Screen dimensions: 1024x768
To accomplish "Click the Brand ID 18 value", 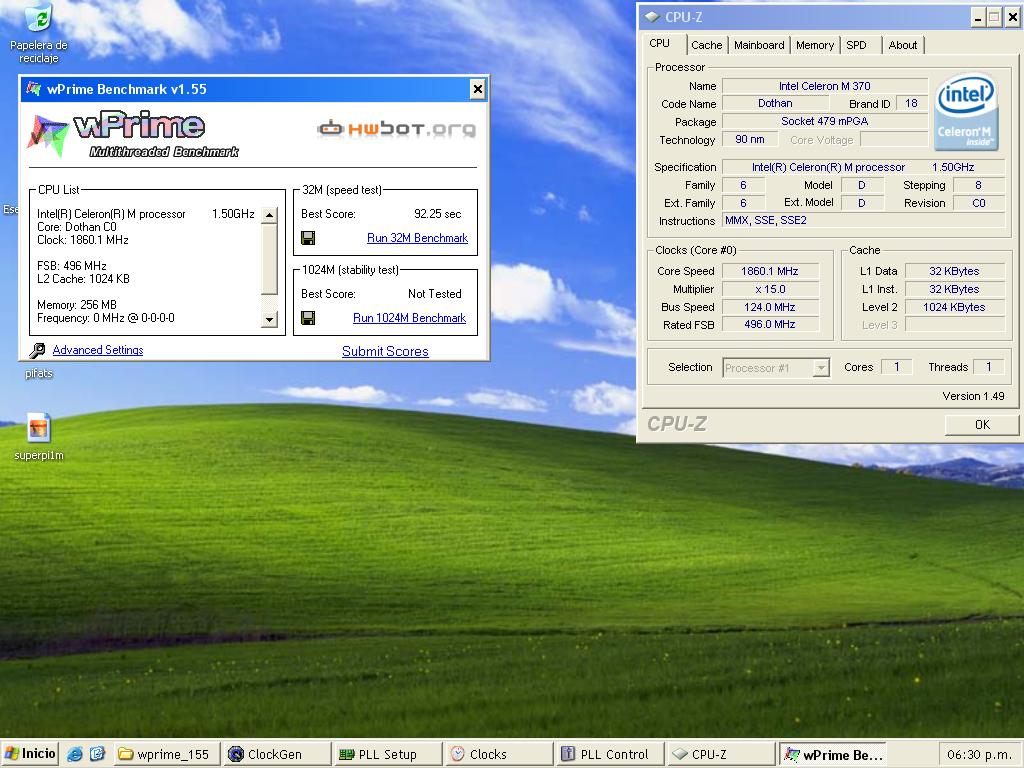I will click(x=911, y=103).
